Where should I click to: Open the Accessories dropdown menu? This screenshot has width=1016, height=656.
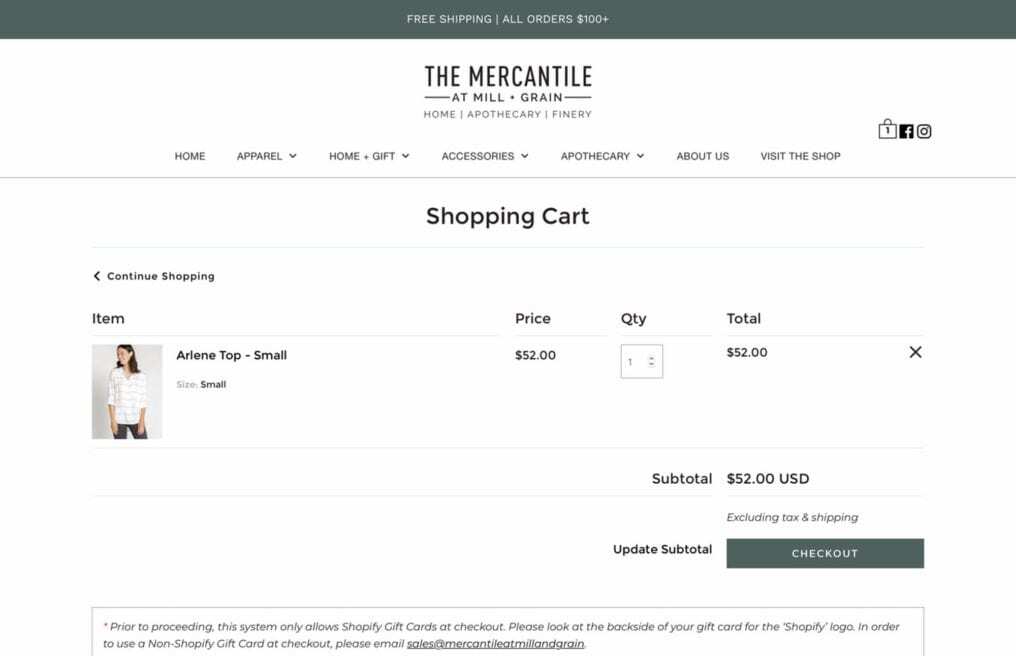pos(485,156)
